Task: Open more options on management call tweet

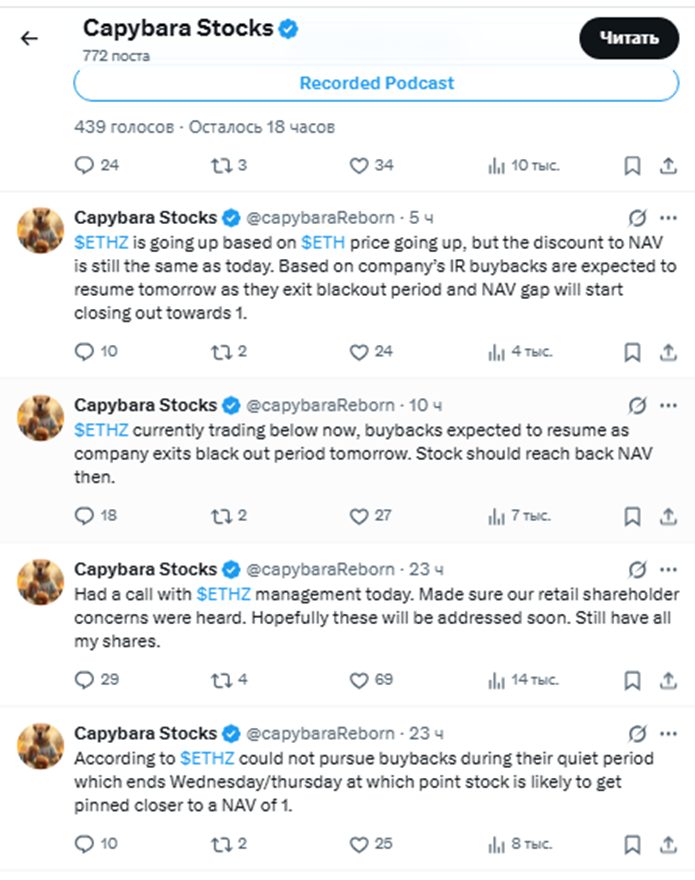Action: click(667, 569)
